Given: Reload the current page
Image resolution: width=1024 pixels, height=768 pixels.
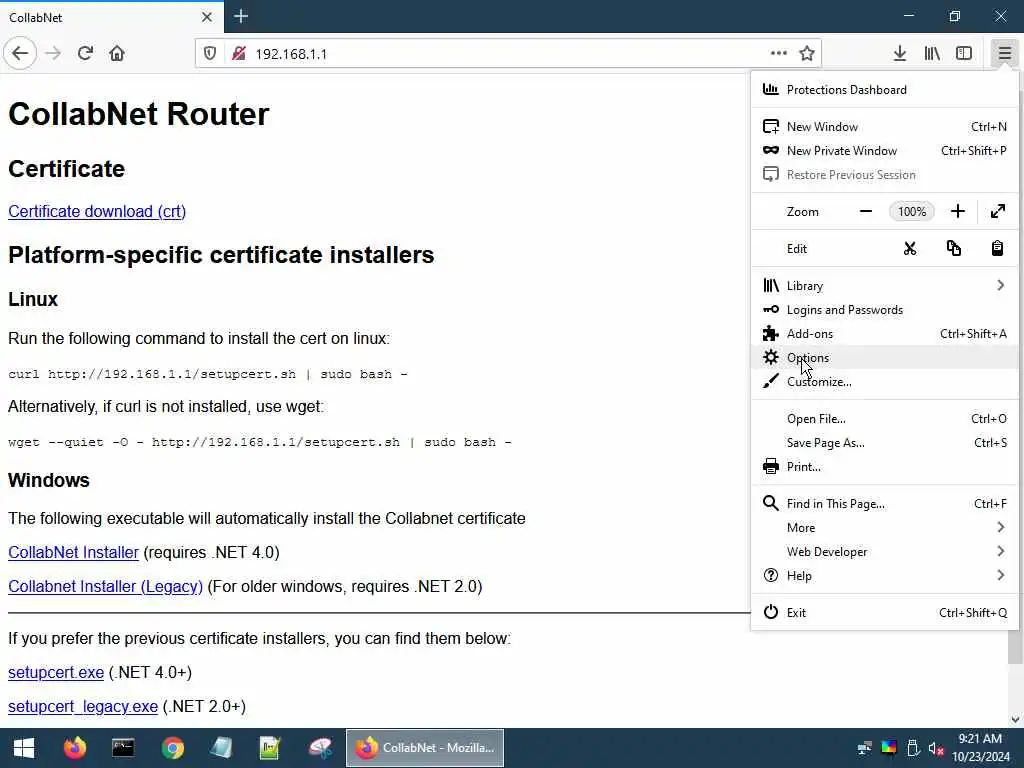Looking at the screenshot, I should coord(85,53).
